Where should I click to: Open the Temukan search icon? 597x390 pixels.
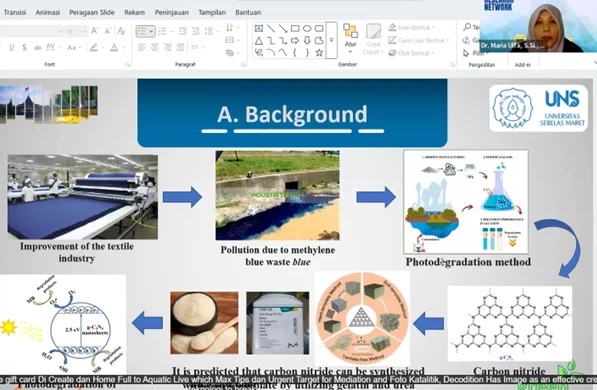point(467,27)
